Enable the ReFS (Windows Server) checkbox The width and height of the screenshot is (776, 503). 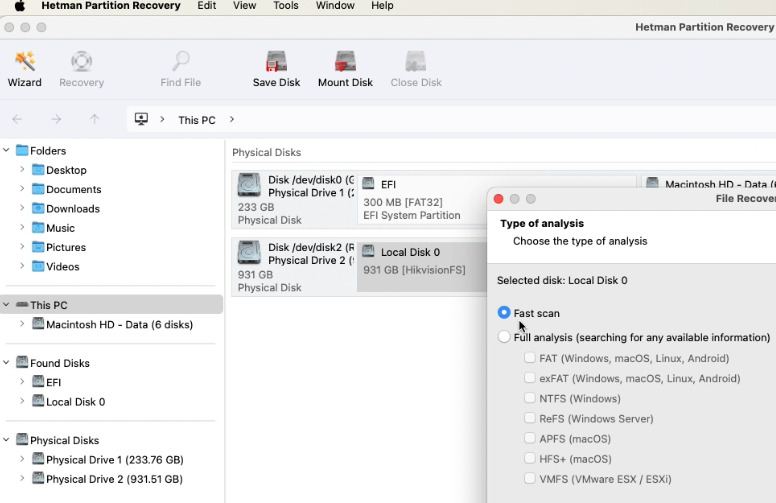pyautogui.click(x=530, y=418)
